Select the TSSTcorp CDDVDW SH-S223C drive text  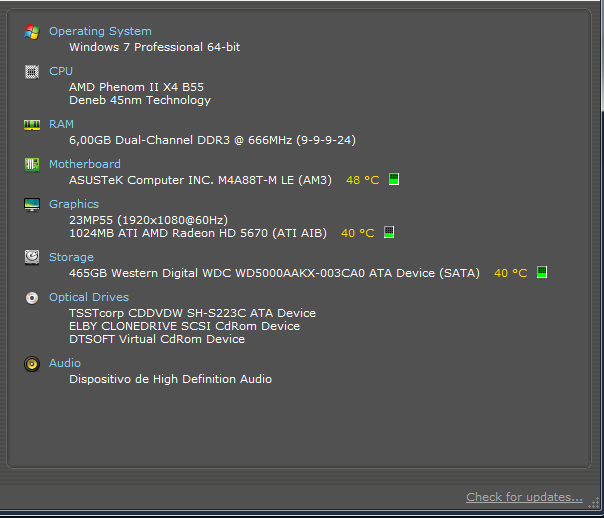pyautogui.click(x=192, y=313)
